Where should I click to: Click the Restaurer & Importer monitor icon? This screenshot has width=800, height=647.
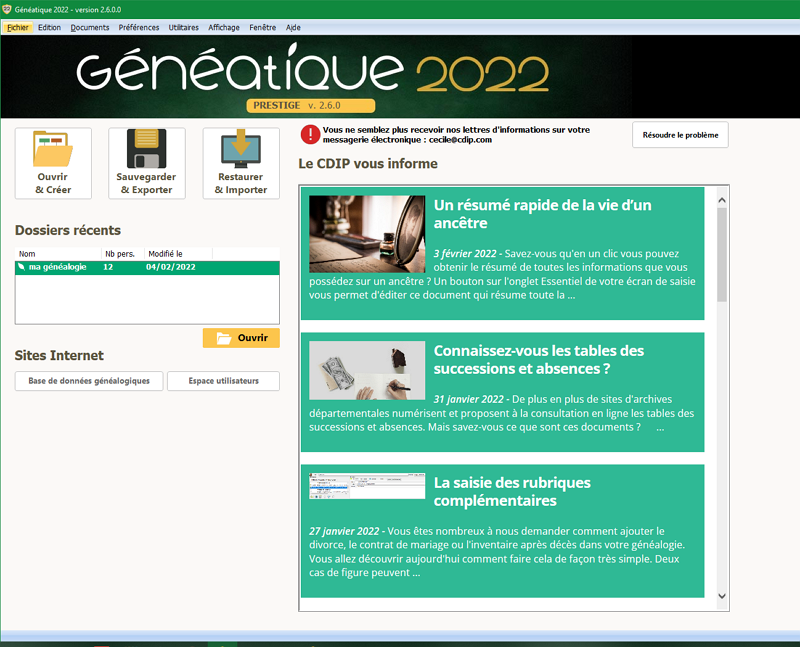(241, 148)
